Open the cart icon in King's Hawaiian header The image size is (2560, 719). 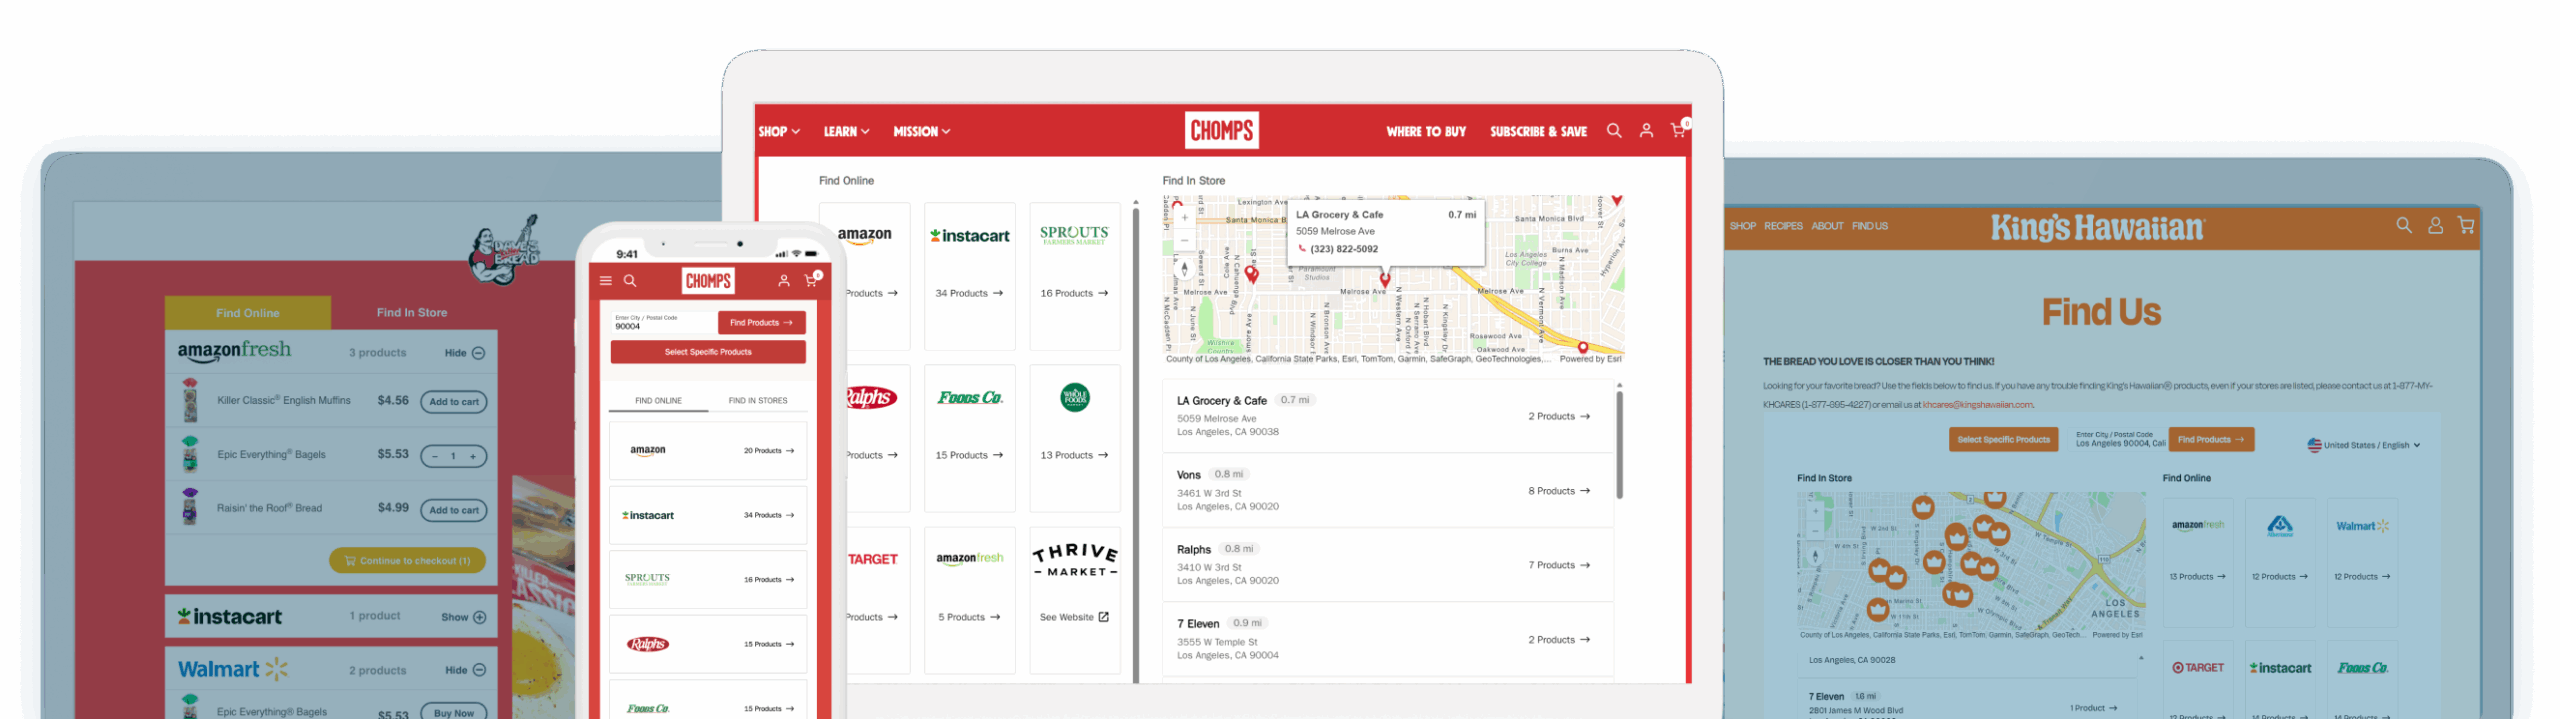tap(2466, 226)
